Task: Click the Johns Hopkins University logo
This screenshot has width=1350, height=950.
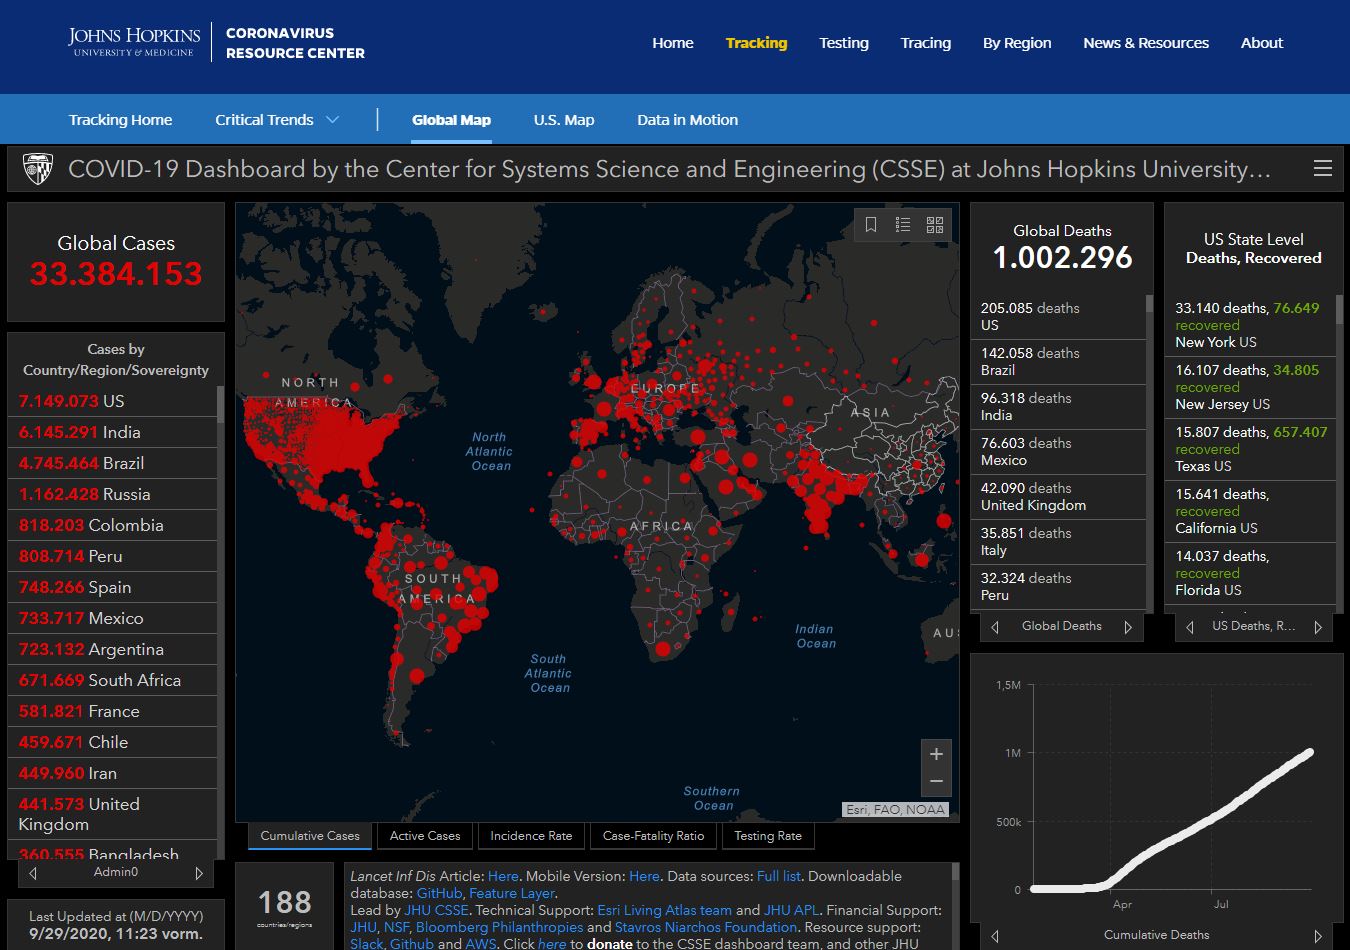Action: point(134,42)
